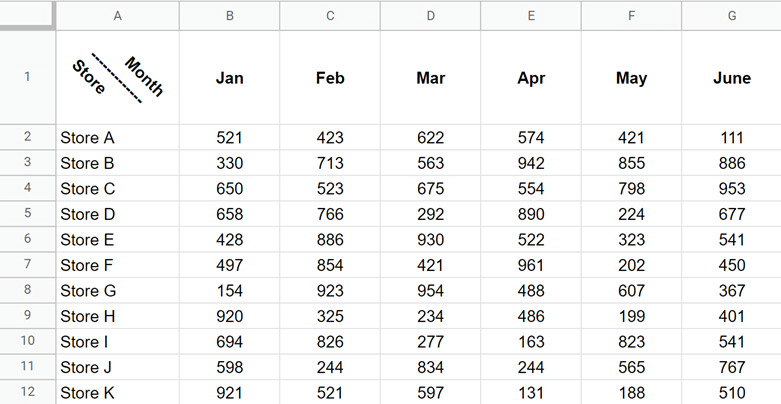Select the Store A cell
Screen dimensions: 781x404
(118, 137)
